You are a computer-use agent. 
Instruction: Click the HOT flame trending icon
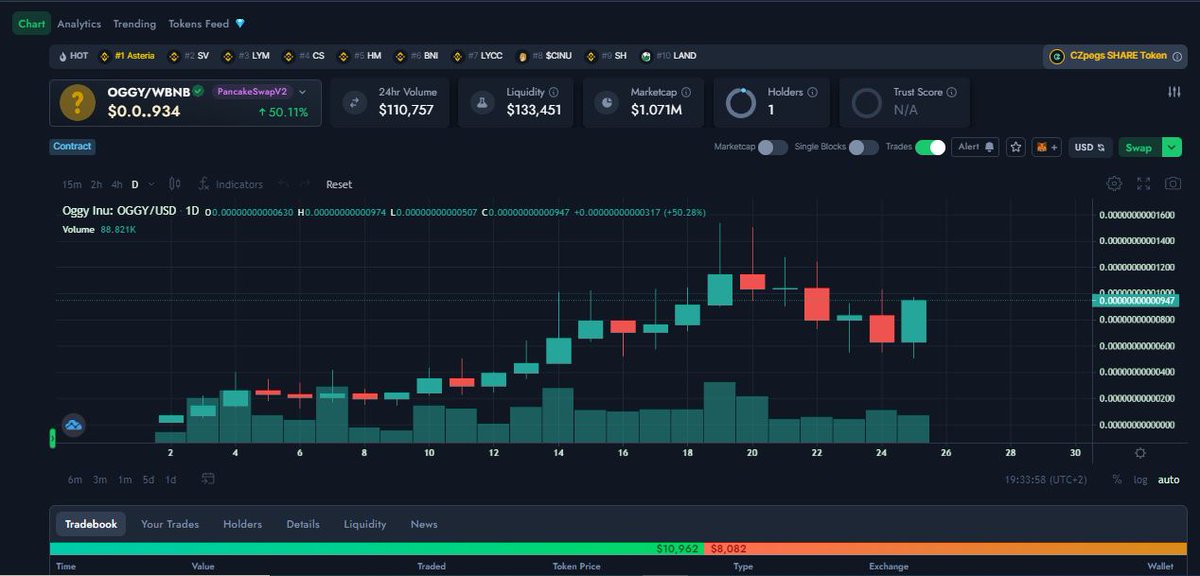point(63,56)
